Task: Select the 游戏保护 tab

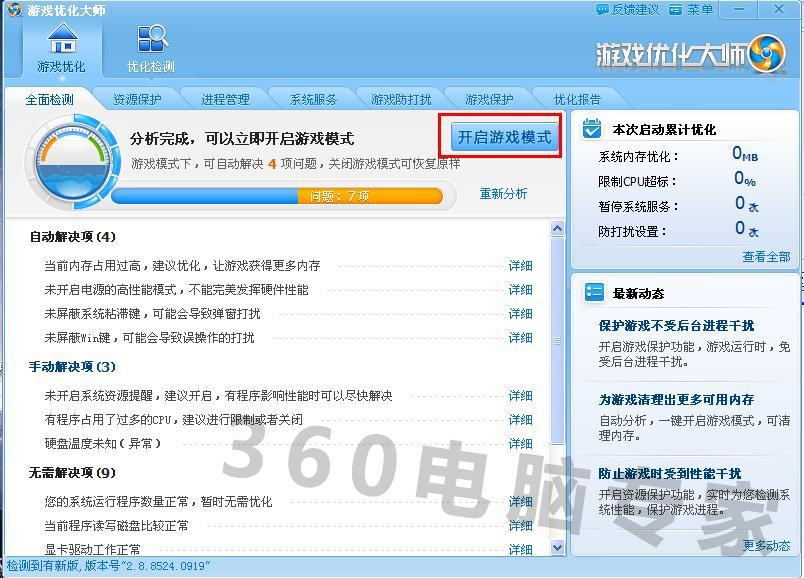Action: 489,99
